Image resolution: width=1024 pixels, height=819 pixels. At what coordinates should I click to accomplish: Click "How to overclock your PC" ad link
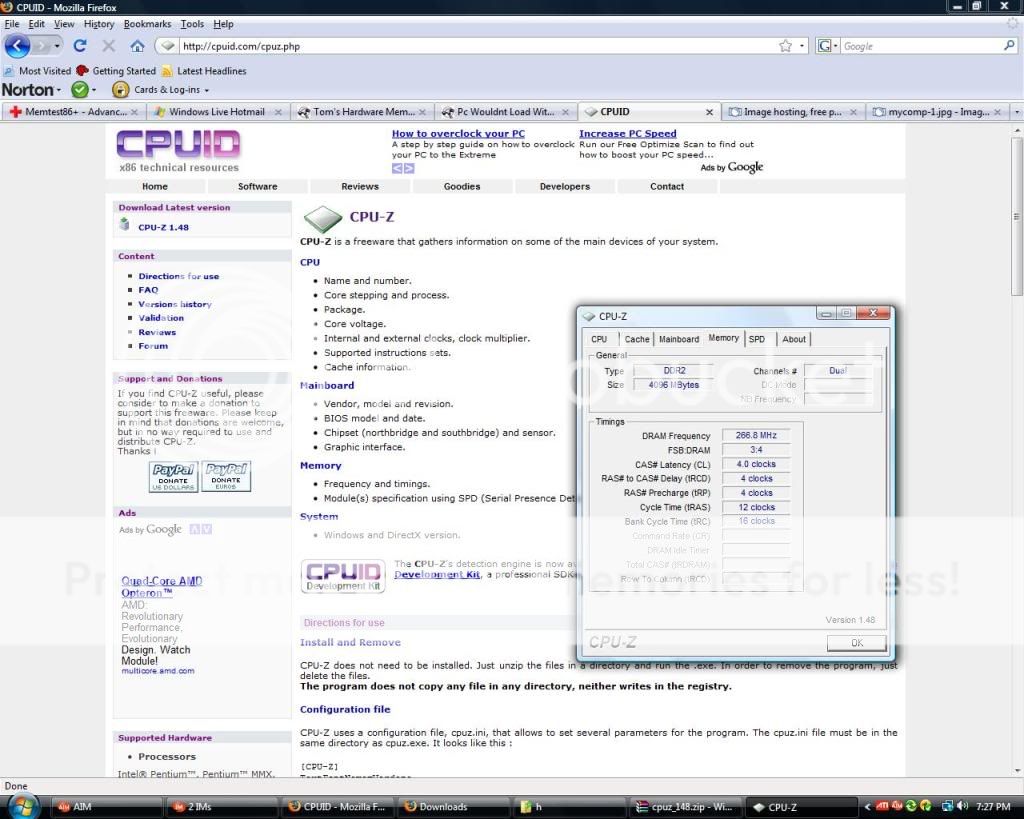[x=458, y=133]
